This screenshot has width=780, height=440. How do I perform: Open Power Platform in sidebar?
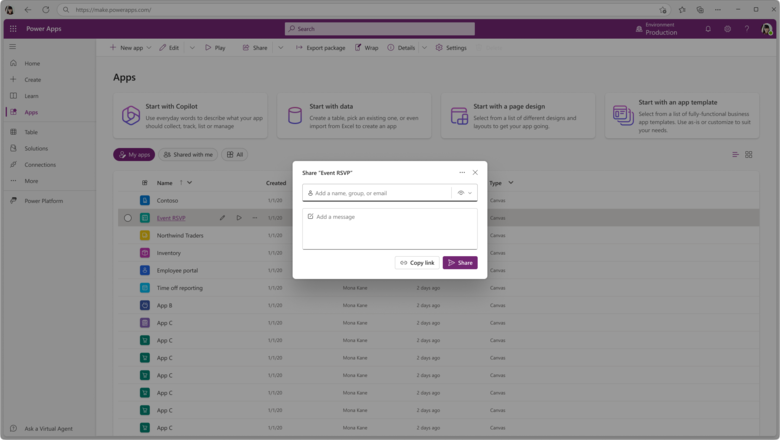(43, 201)
